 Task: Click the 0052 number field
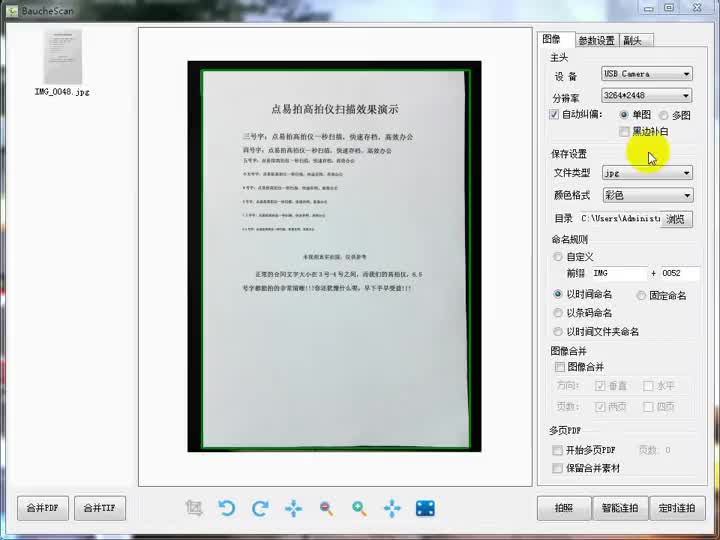pyautogui.click(x=679, y=273)
